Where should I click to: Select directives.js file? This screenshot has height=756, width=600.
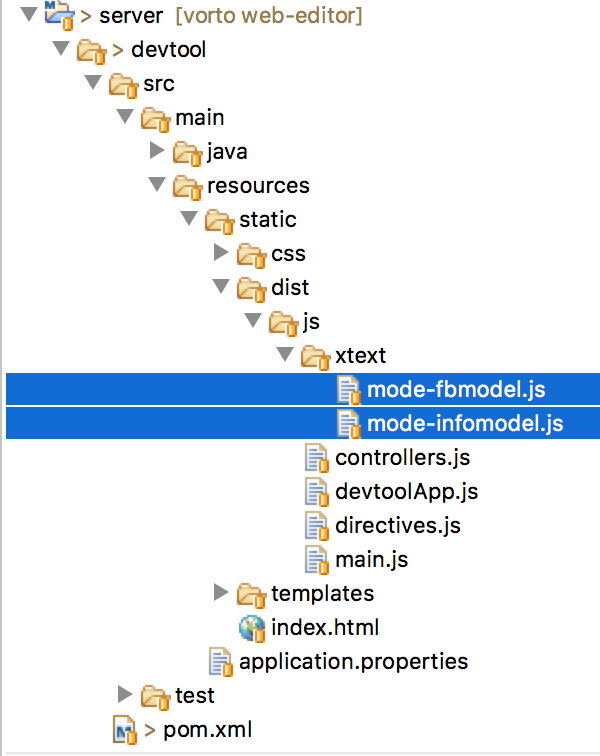[x=397, y=526]
